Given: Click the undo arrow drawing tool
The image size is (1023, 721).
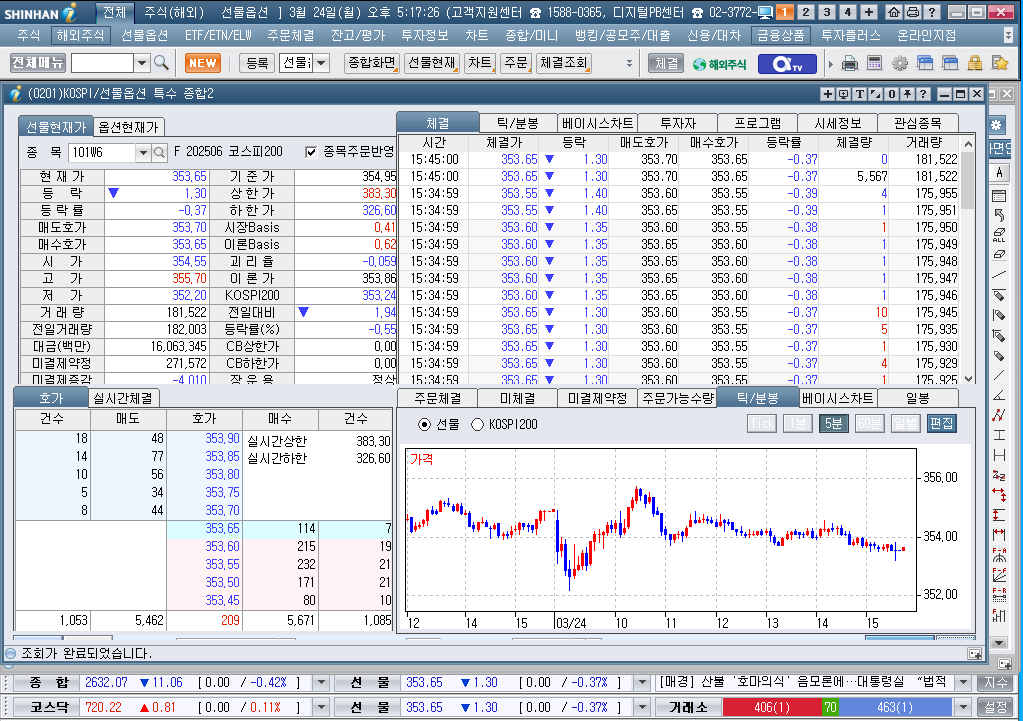Looking at the screenshot, I should 999,215.
